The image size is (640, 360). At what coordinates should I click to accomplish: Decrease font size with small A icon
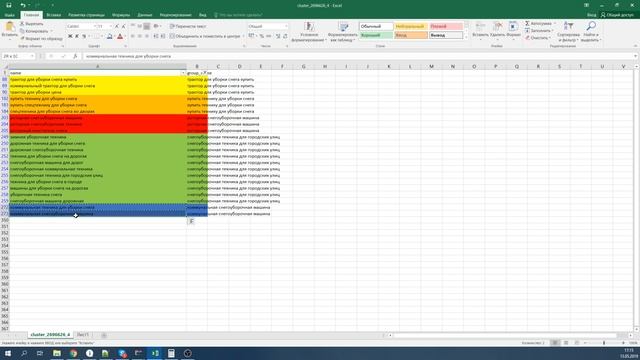[124, 26]
